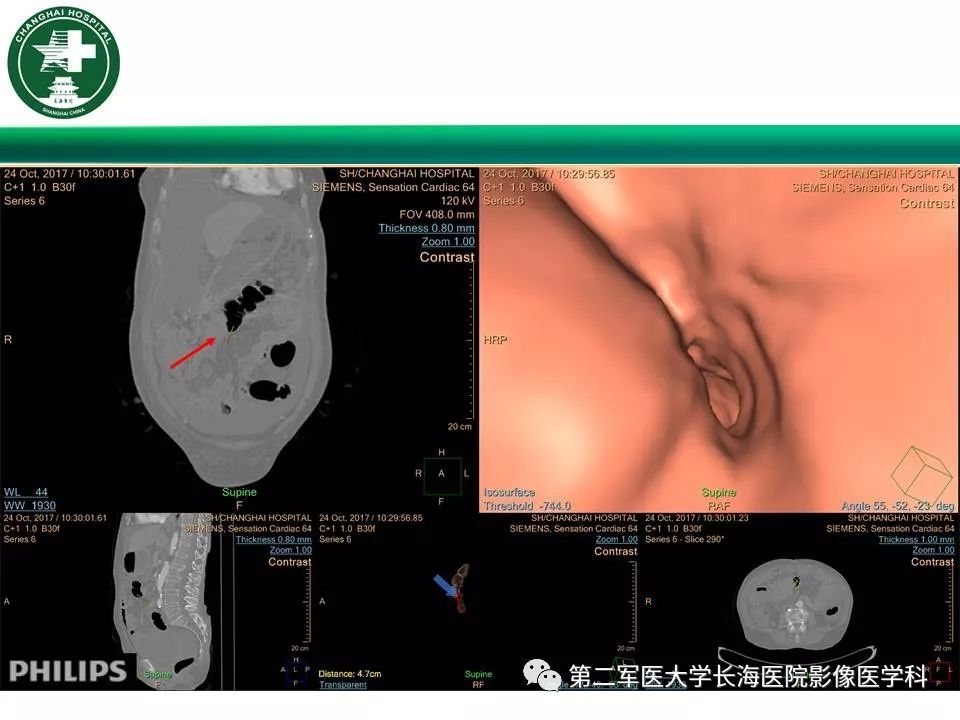Click the Distance: 4.7cm measurement
This screenshot has width=960, height=720.
tap(350, 673)
